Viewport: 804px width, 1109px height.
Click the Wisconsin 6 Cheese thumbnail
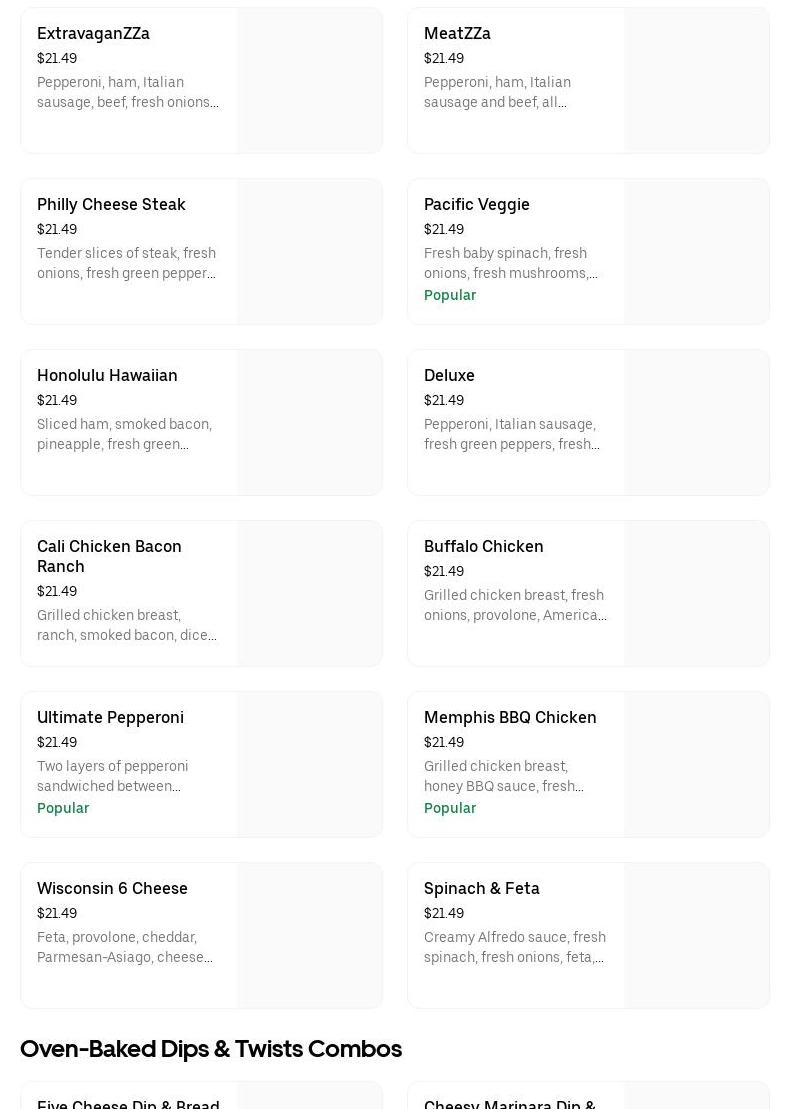(310, 936)
